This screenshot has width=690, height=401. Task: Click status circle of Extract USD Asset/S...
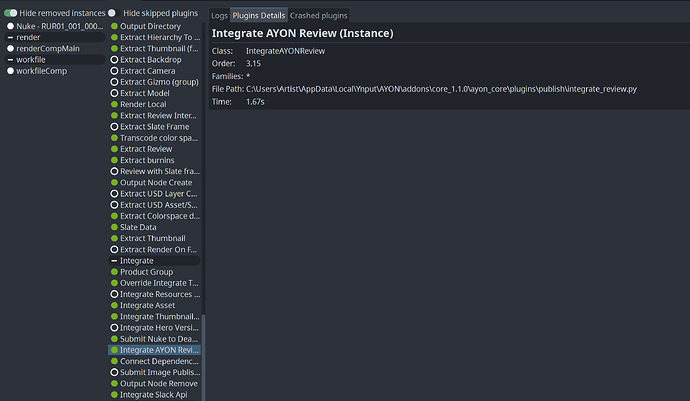click(114, 205)
